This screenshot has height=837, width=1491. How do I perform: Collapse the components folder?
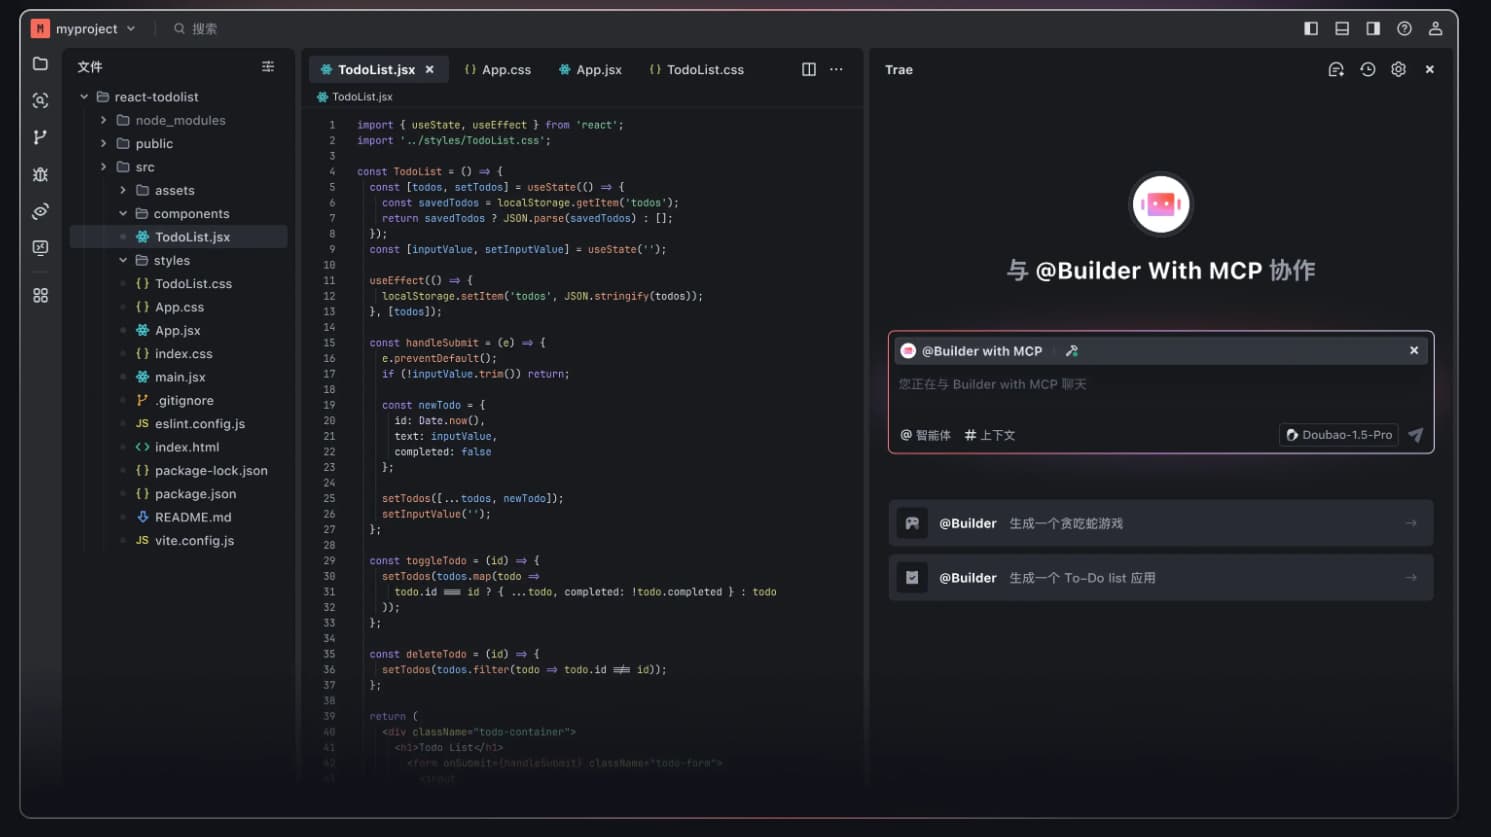[123, 213]
